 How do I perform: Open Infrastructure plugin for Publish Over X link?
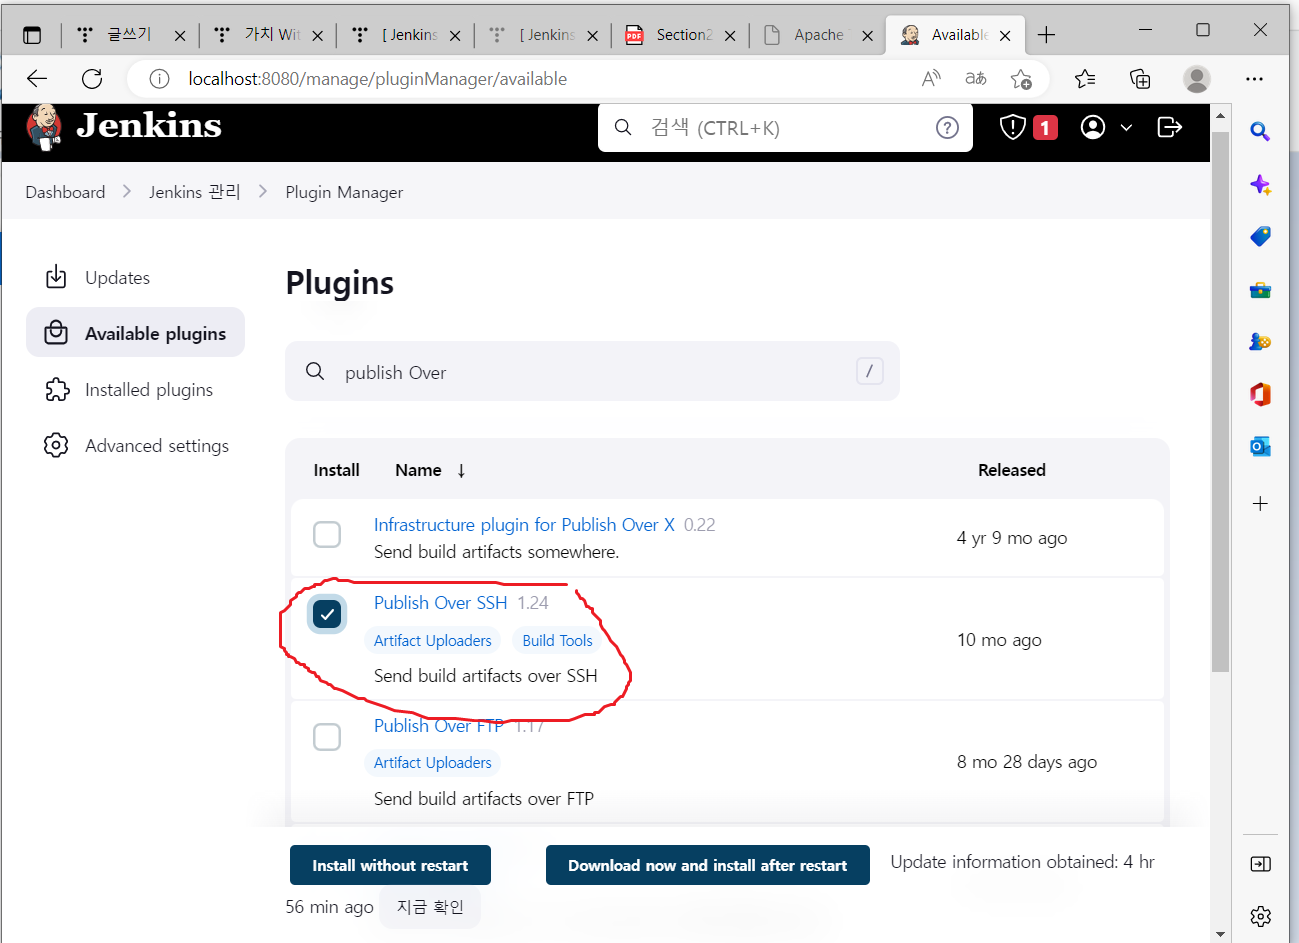tap(524, 524)
